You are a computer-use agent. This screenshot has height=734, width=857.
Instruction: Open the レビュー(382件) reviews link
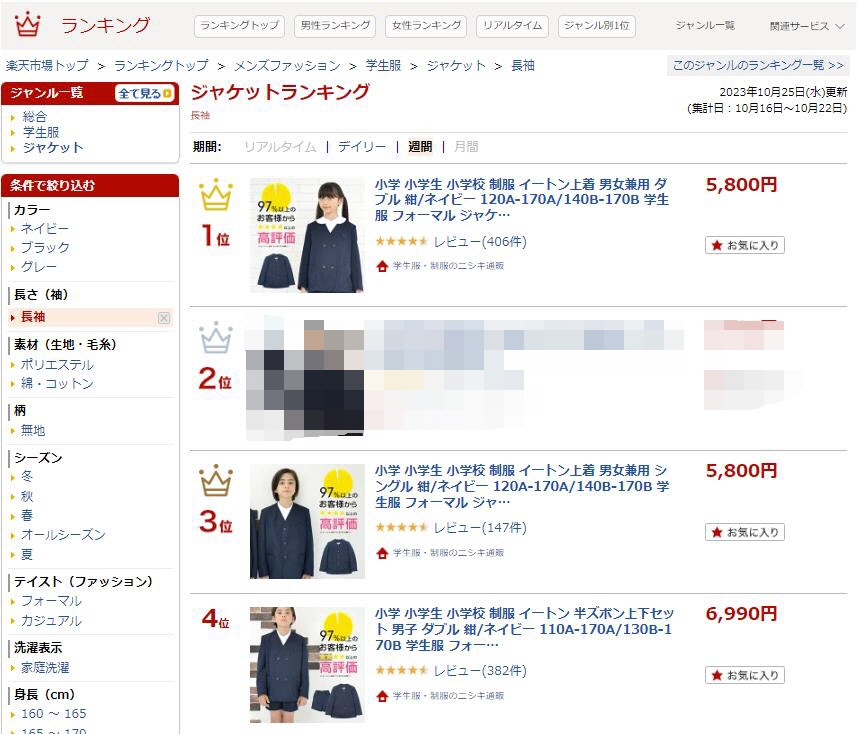pos(480,671)
